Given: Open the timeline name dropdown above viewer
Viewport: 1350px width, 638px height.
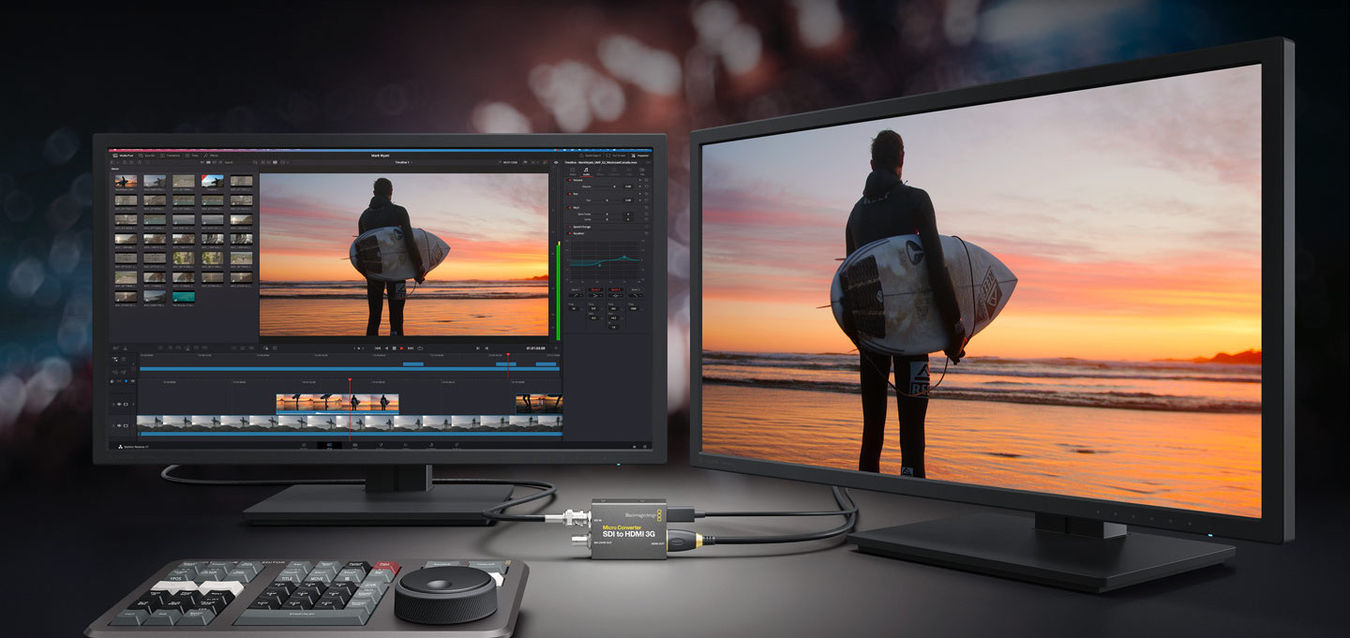Looking at the screenshot, I should (x=402, y=162).
